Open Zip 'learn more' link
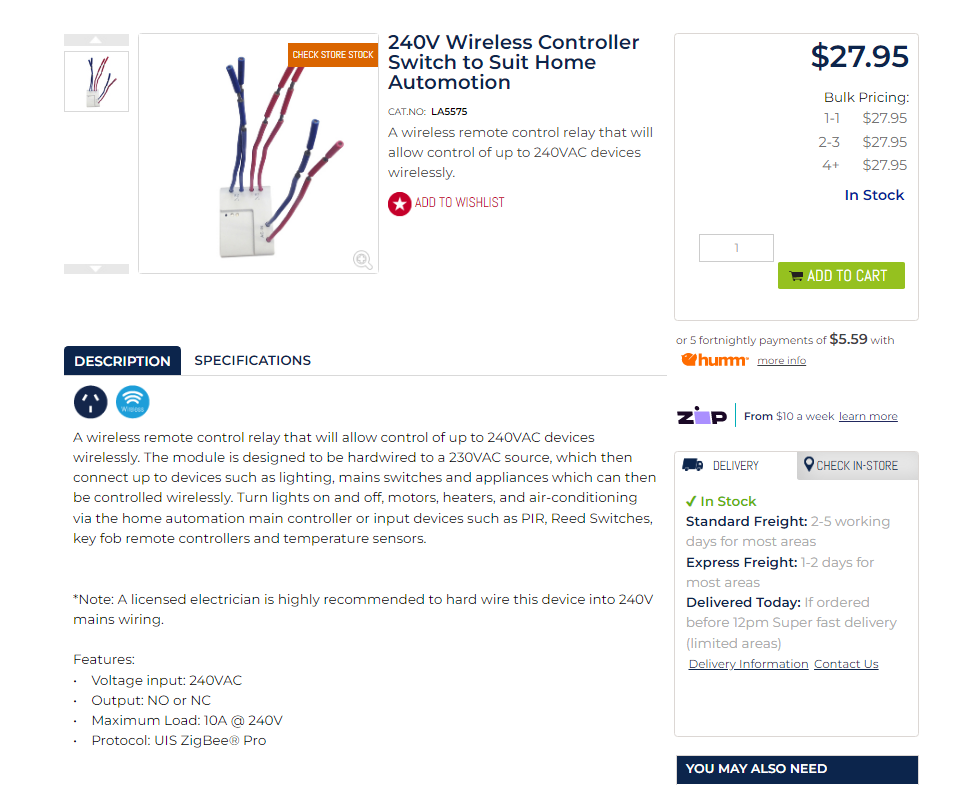The image size is (955, 785). pyautogui.click(x=868, y=416)
